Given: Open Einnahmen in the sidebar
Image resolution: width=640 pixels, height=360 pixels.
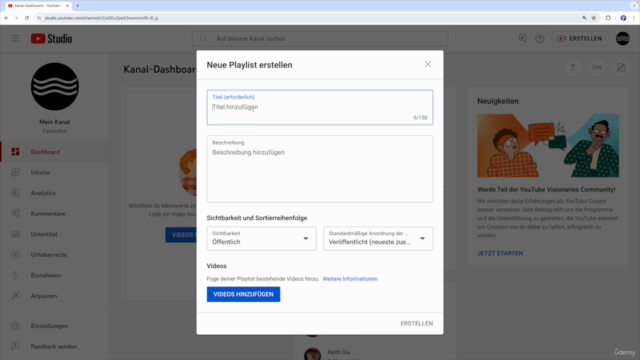Looking at the screenshot, I should [x=55, y=276].
